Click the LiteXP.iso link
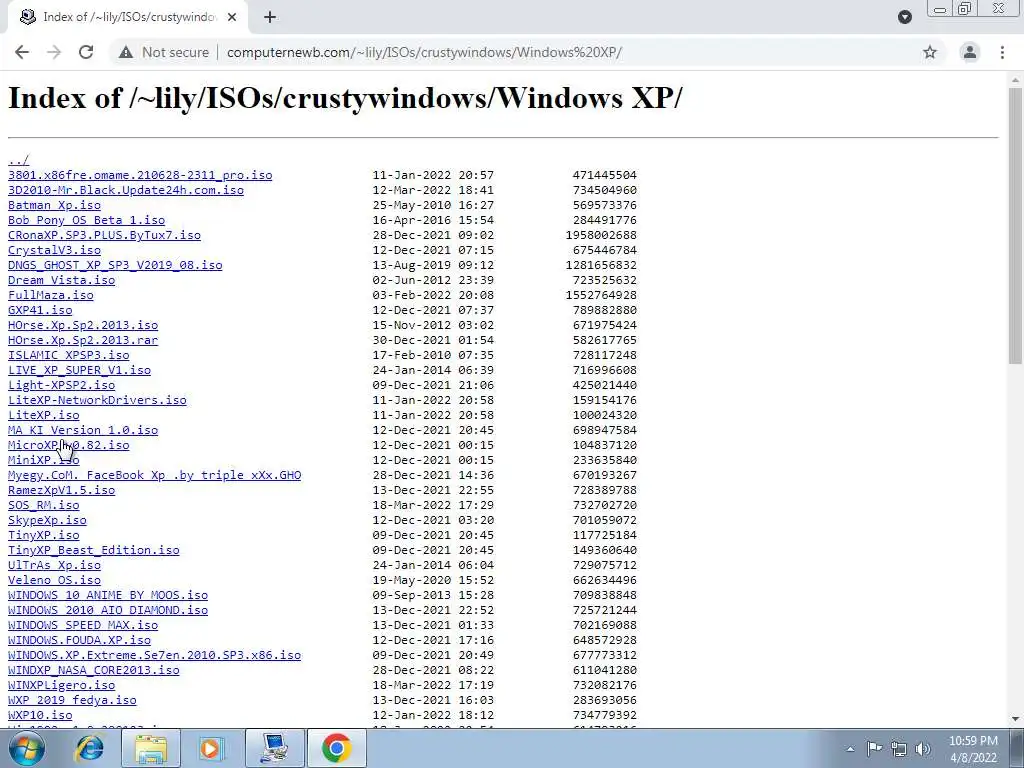 tap(44, 415)
